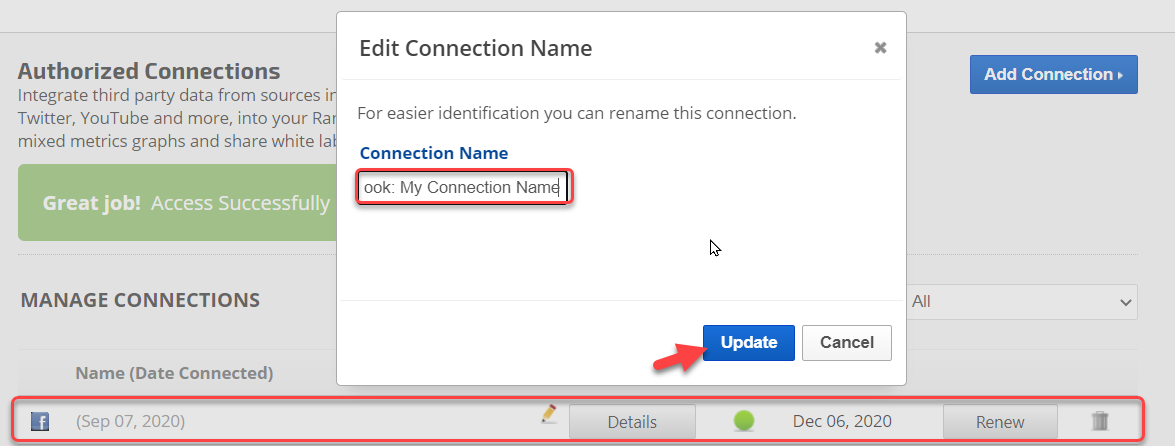Click the Sep 07, 2020 connected date
Viewport: 1175px width, 446px height.
click(130, 422)
